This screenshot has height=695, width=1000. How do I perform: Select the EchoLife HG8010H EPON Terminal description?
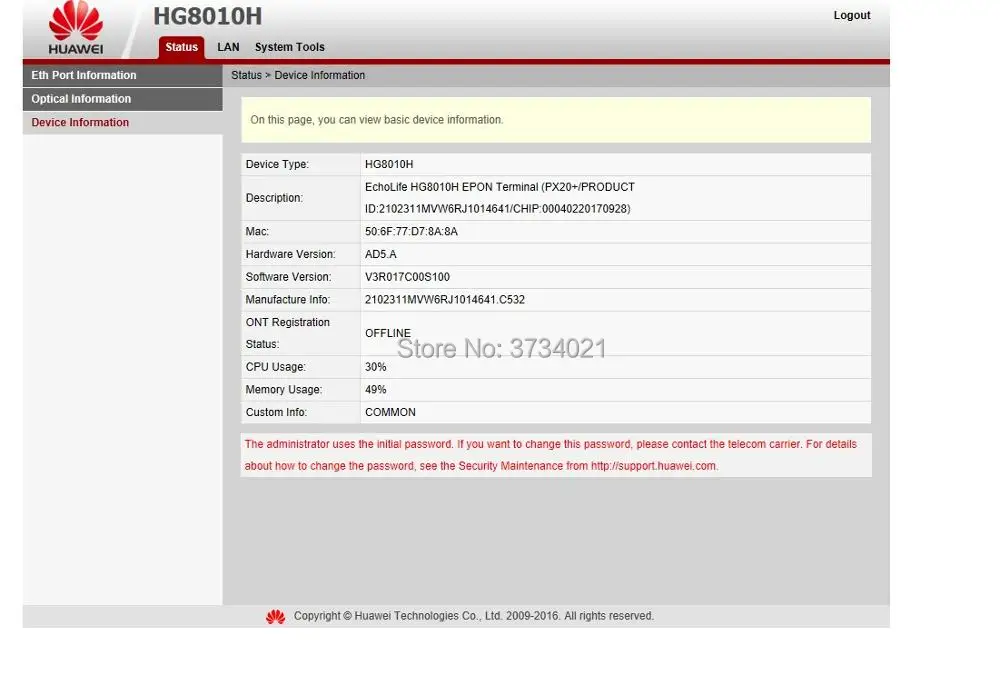coord(499,198)
